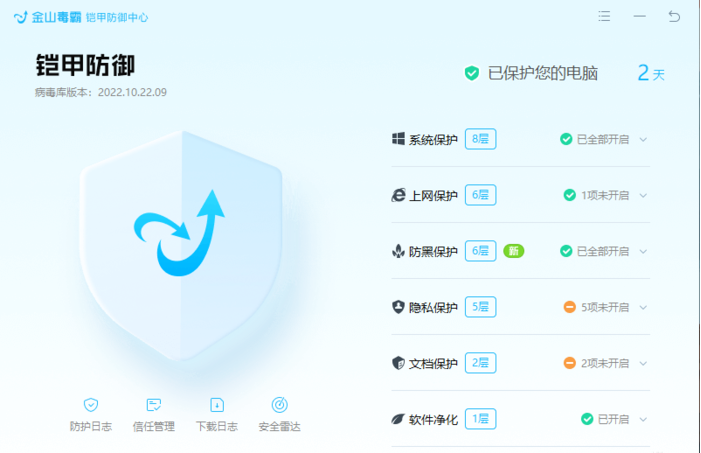
Task: Open the hamburger menu icon
Action: click(x=604, y=17)
